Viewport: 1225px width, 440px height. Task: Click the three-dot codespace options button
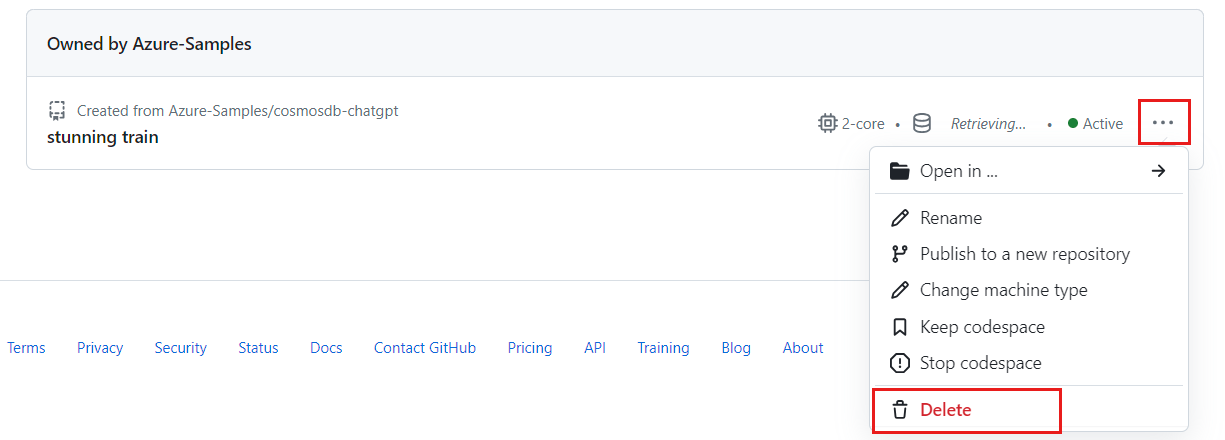pos(1163,123)
